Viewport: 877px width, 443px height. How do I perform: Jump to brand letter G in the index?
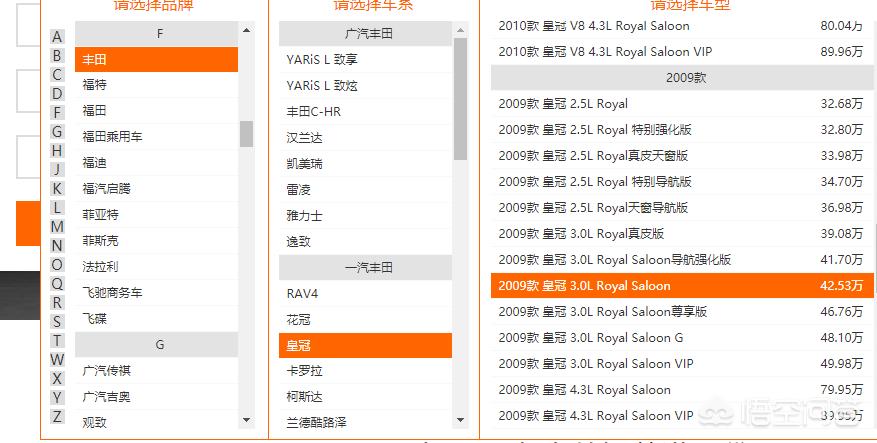tap(57, 132)
